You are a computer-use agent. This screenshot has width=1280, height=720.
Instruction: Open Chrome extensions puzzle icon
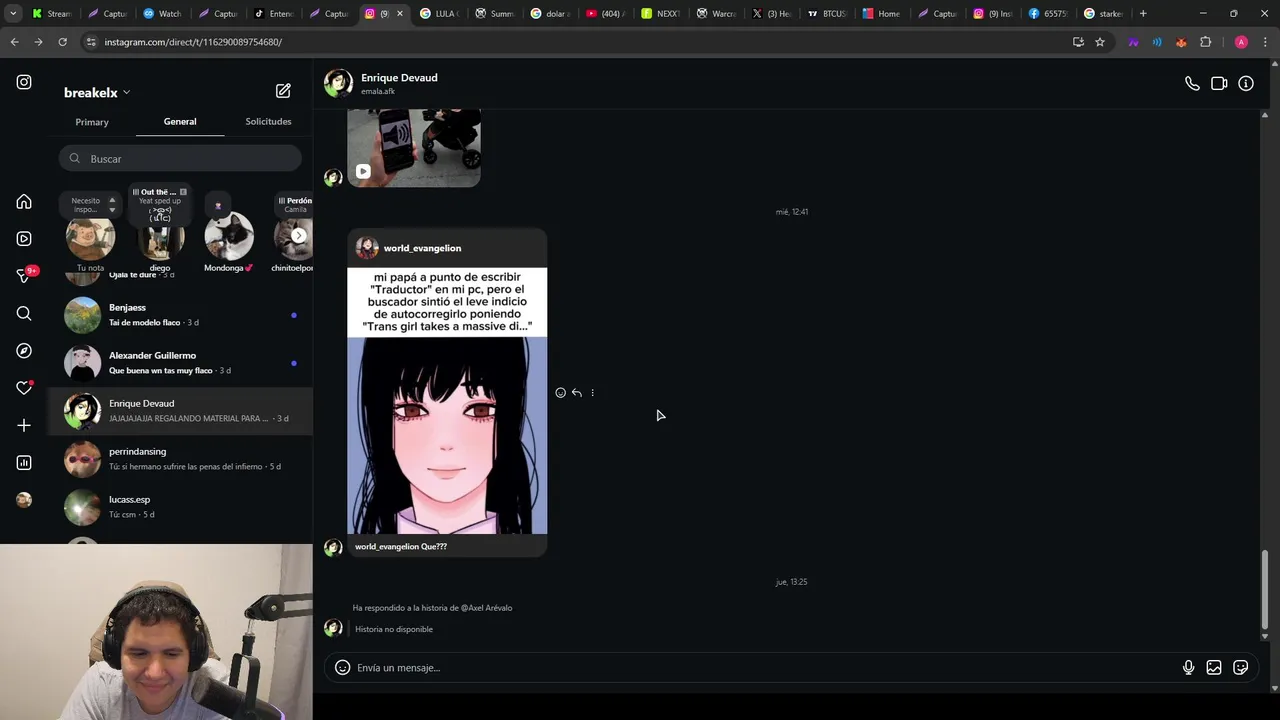1205,42
